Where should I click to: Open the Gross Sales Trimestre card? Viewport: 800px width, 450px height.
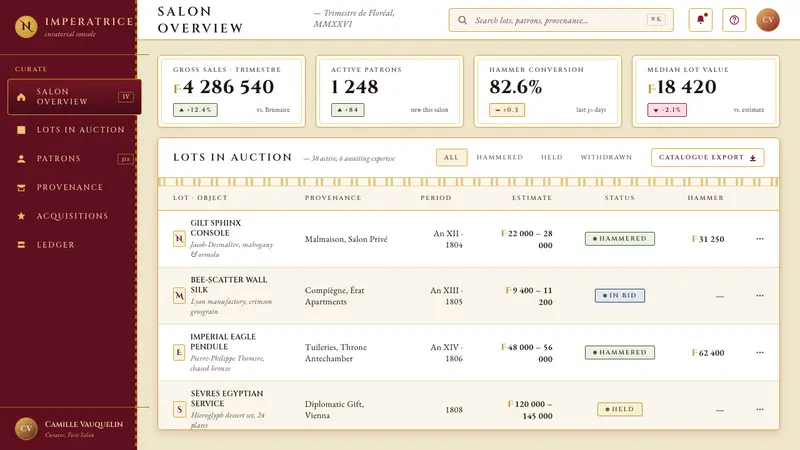[x=232, y=91]
